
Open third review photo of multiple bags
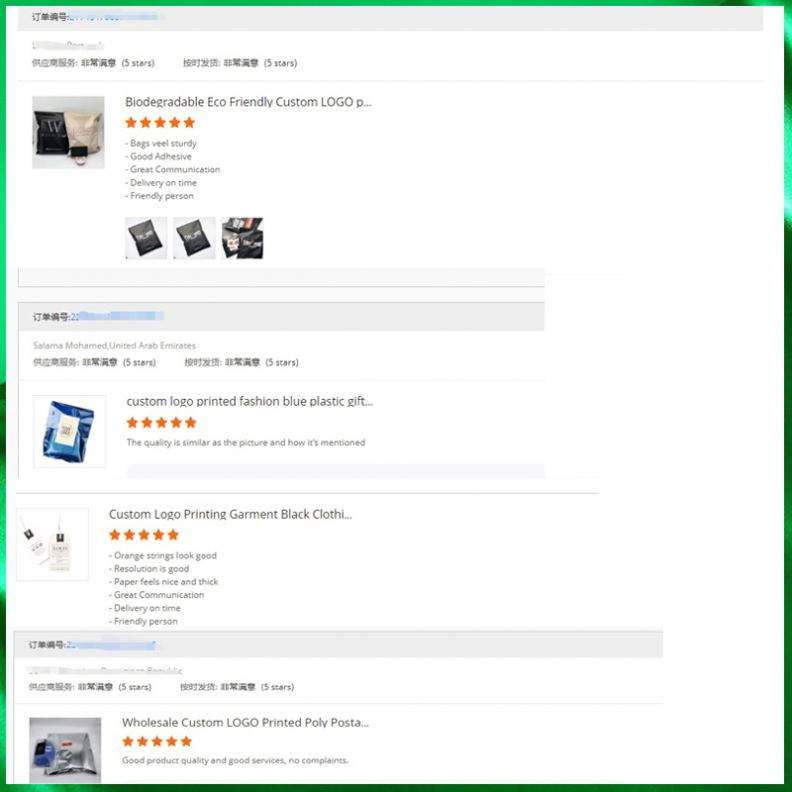[x=242, y=238]
